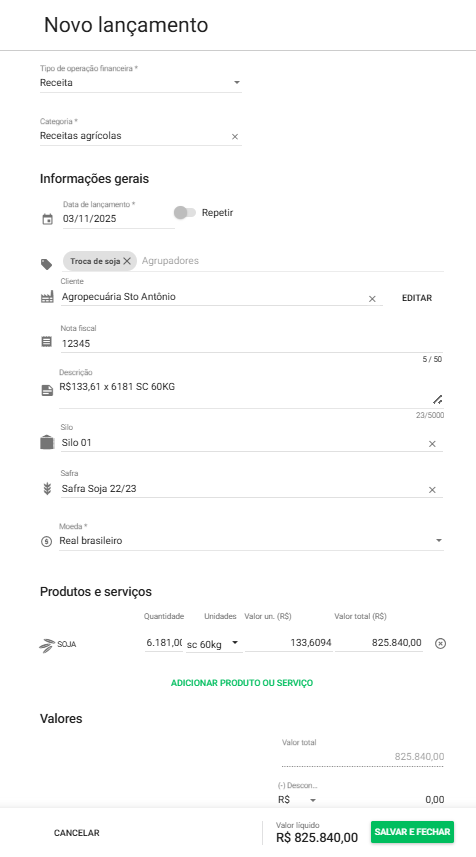Toggle the Repetir switch

pyautogui.click(x=185, y=213)
